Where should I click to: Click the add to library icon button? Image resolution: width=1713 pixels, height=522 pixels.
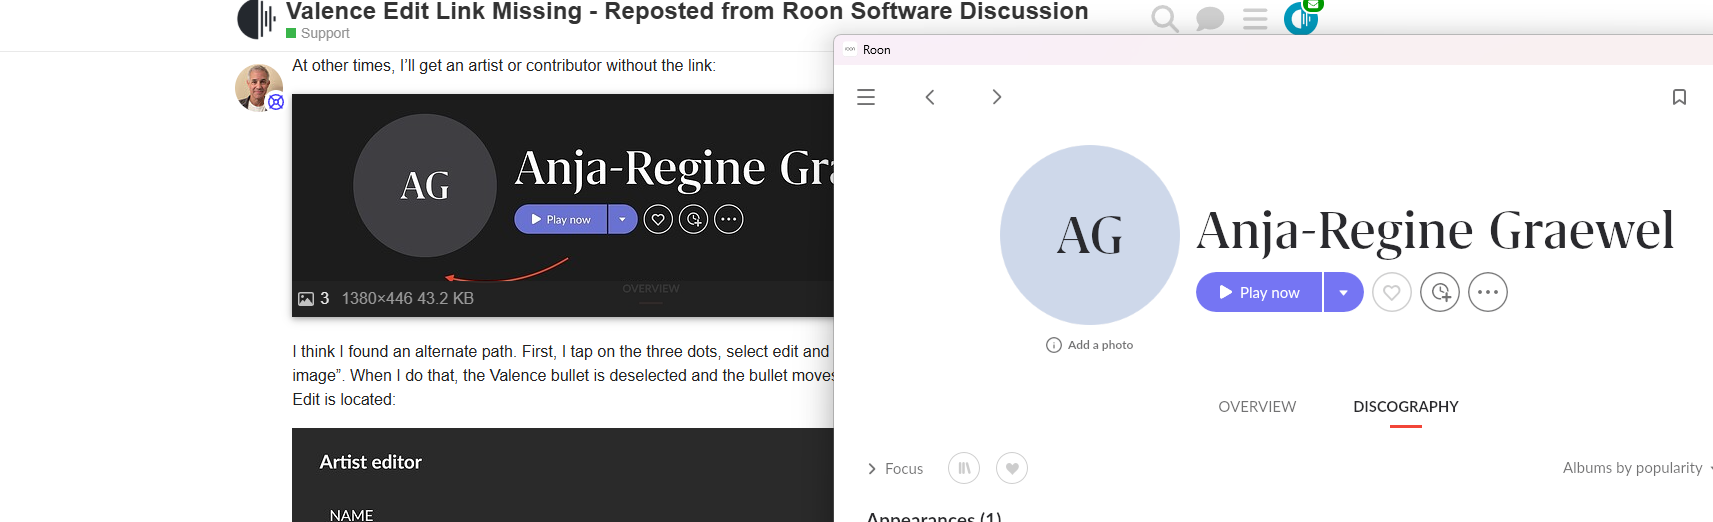[x=1439, y=292]
